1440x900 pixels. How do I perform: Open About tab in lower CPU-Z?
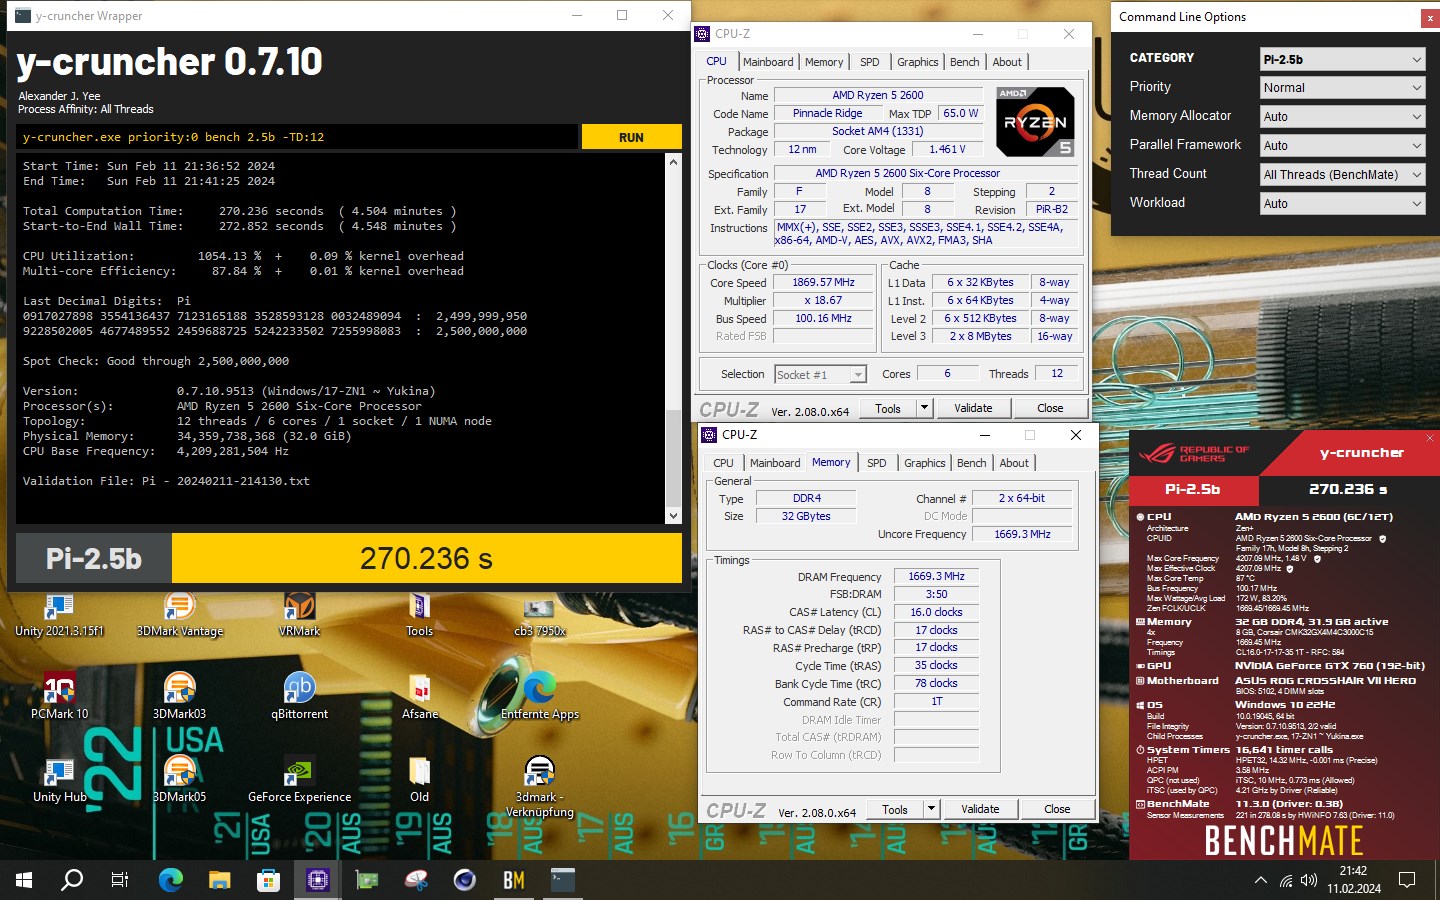click(1014, 463)
